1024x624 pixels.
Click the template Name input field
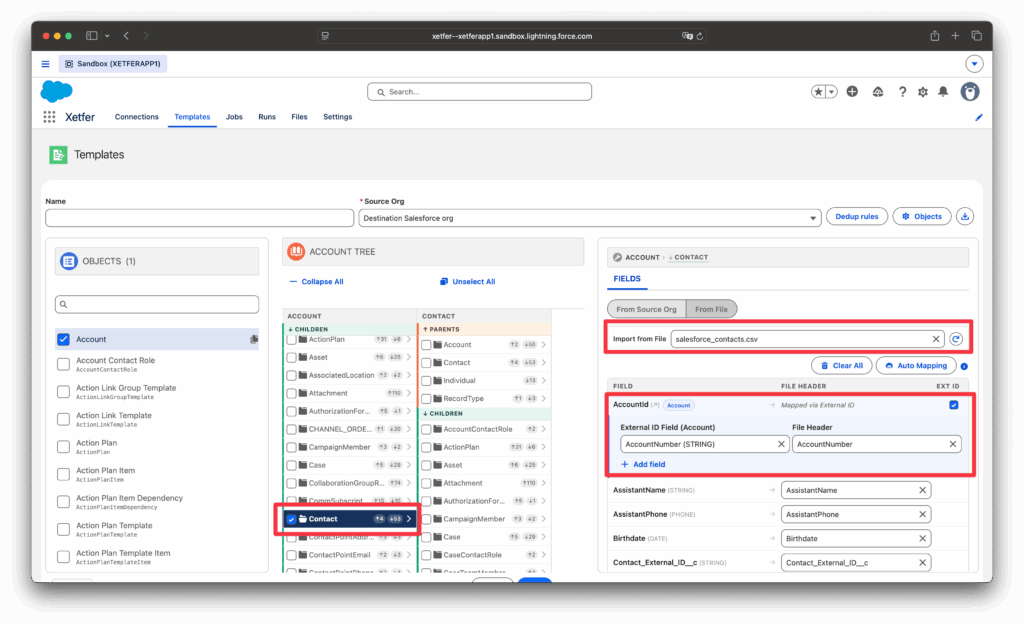pyautogui.click(x=200, y=218)
